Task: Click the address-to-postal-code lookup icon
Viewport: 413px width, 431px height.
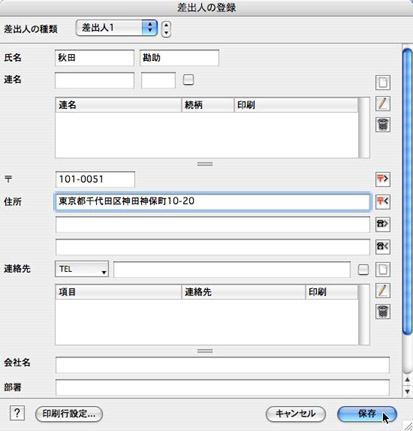Action: click(383, 201)
